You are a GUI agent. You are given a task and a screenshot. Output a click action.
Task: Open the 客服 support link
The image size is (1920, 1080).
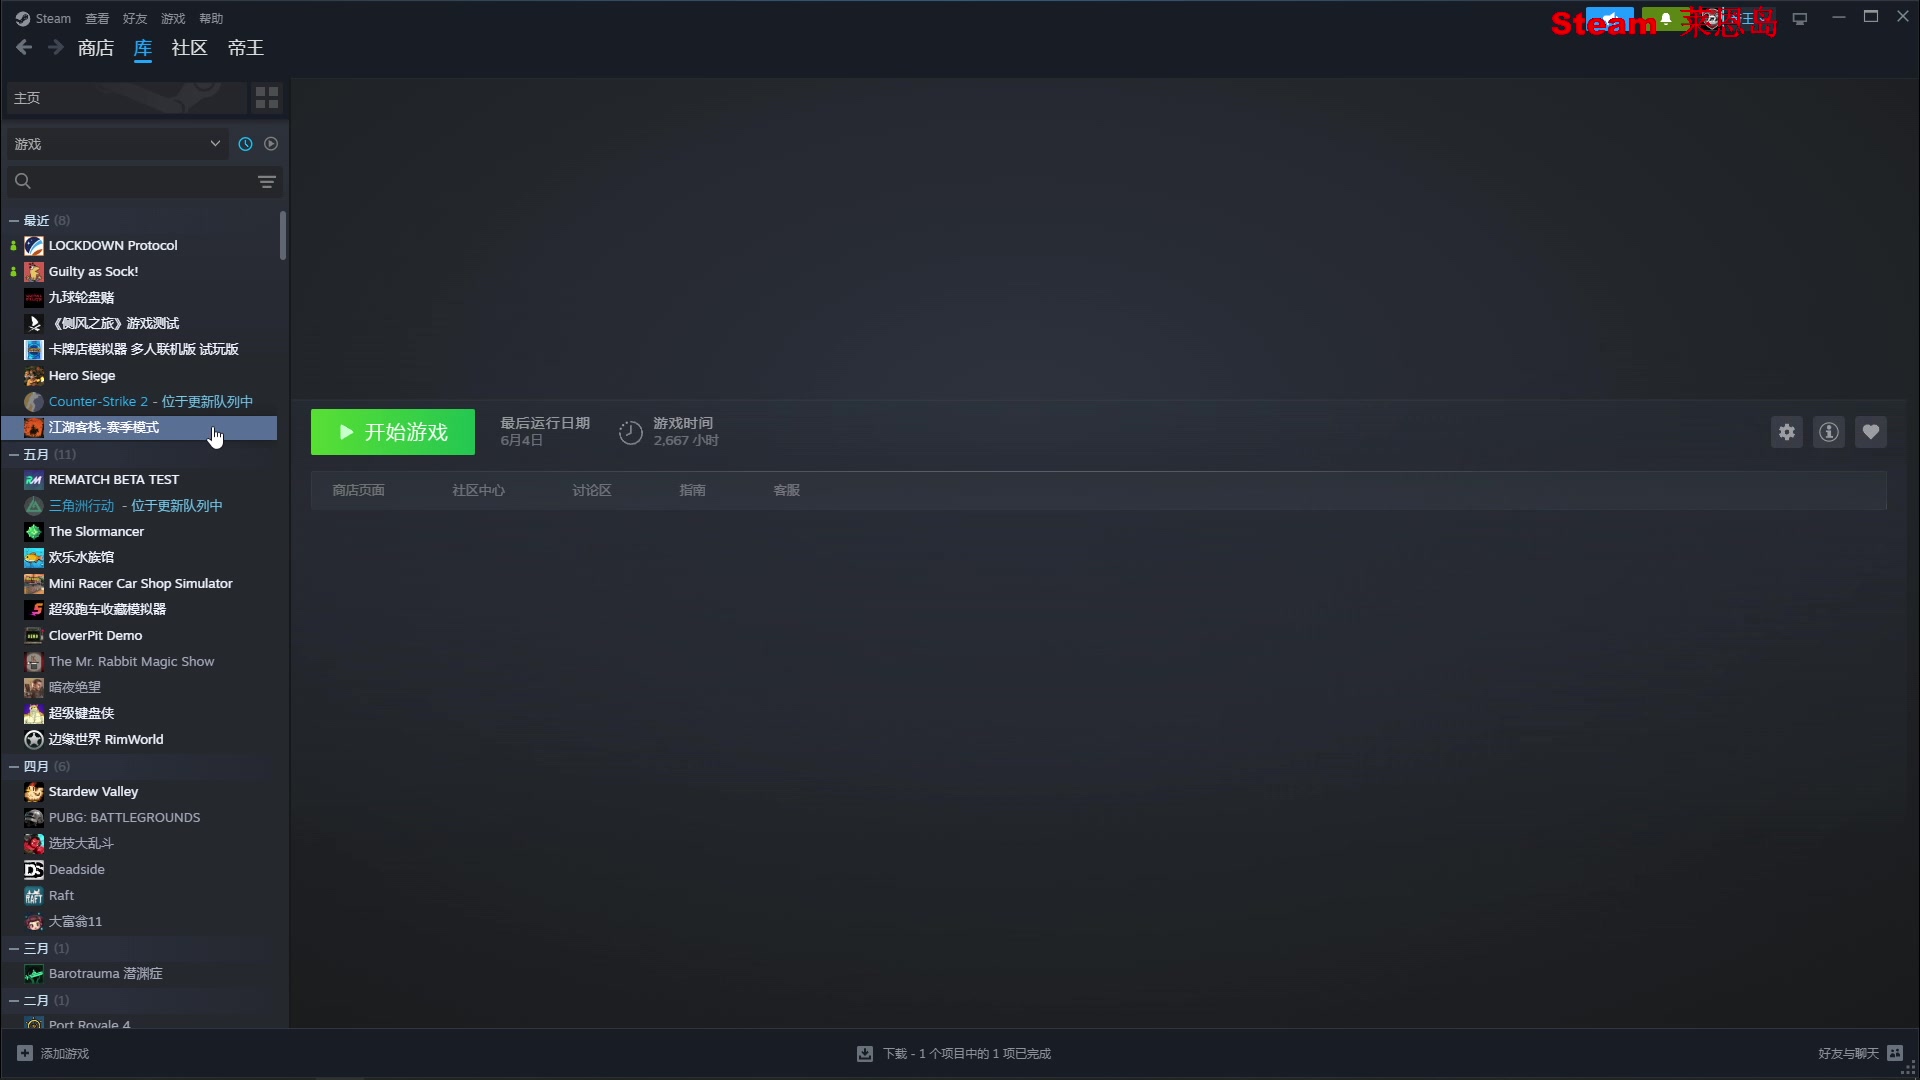[787, 490]
